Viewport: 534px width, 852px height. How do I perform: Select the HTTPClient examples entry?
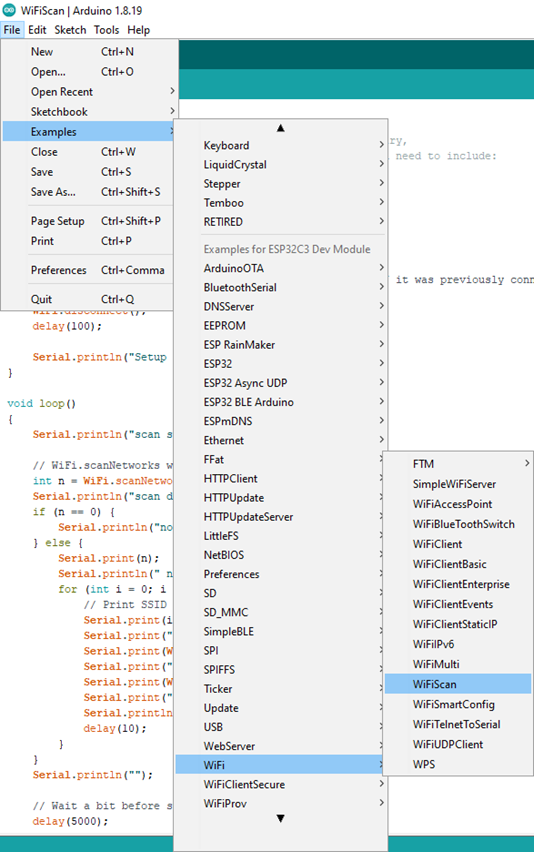coord(280,479)
